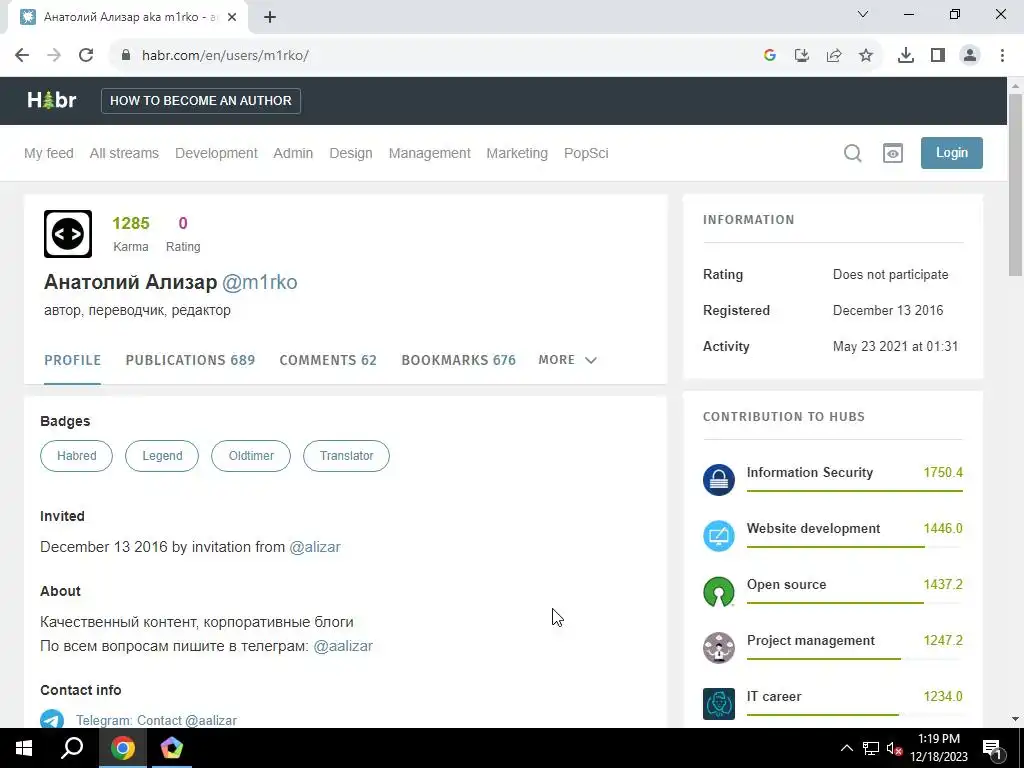Open Website development hub link
Image resolution: width=1024 pixels, height=768 pixels.
[x=813, y=528]
